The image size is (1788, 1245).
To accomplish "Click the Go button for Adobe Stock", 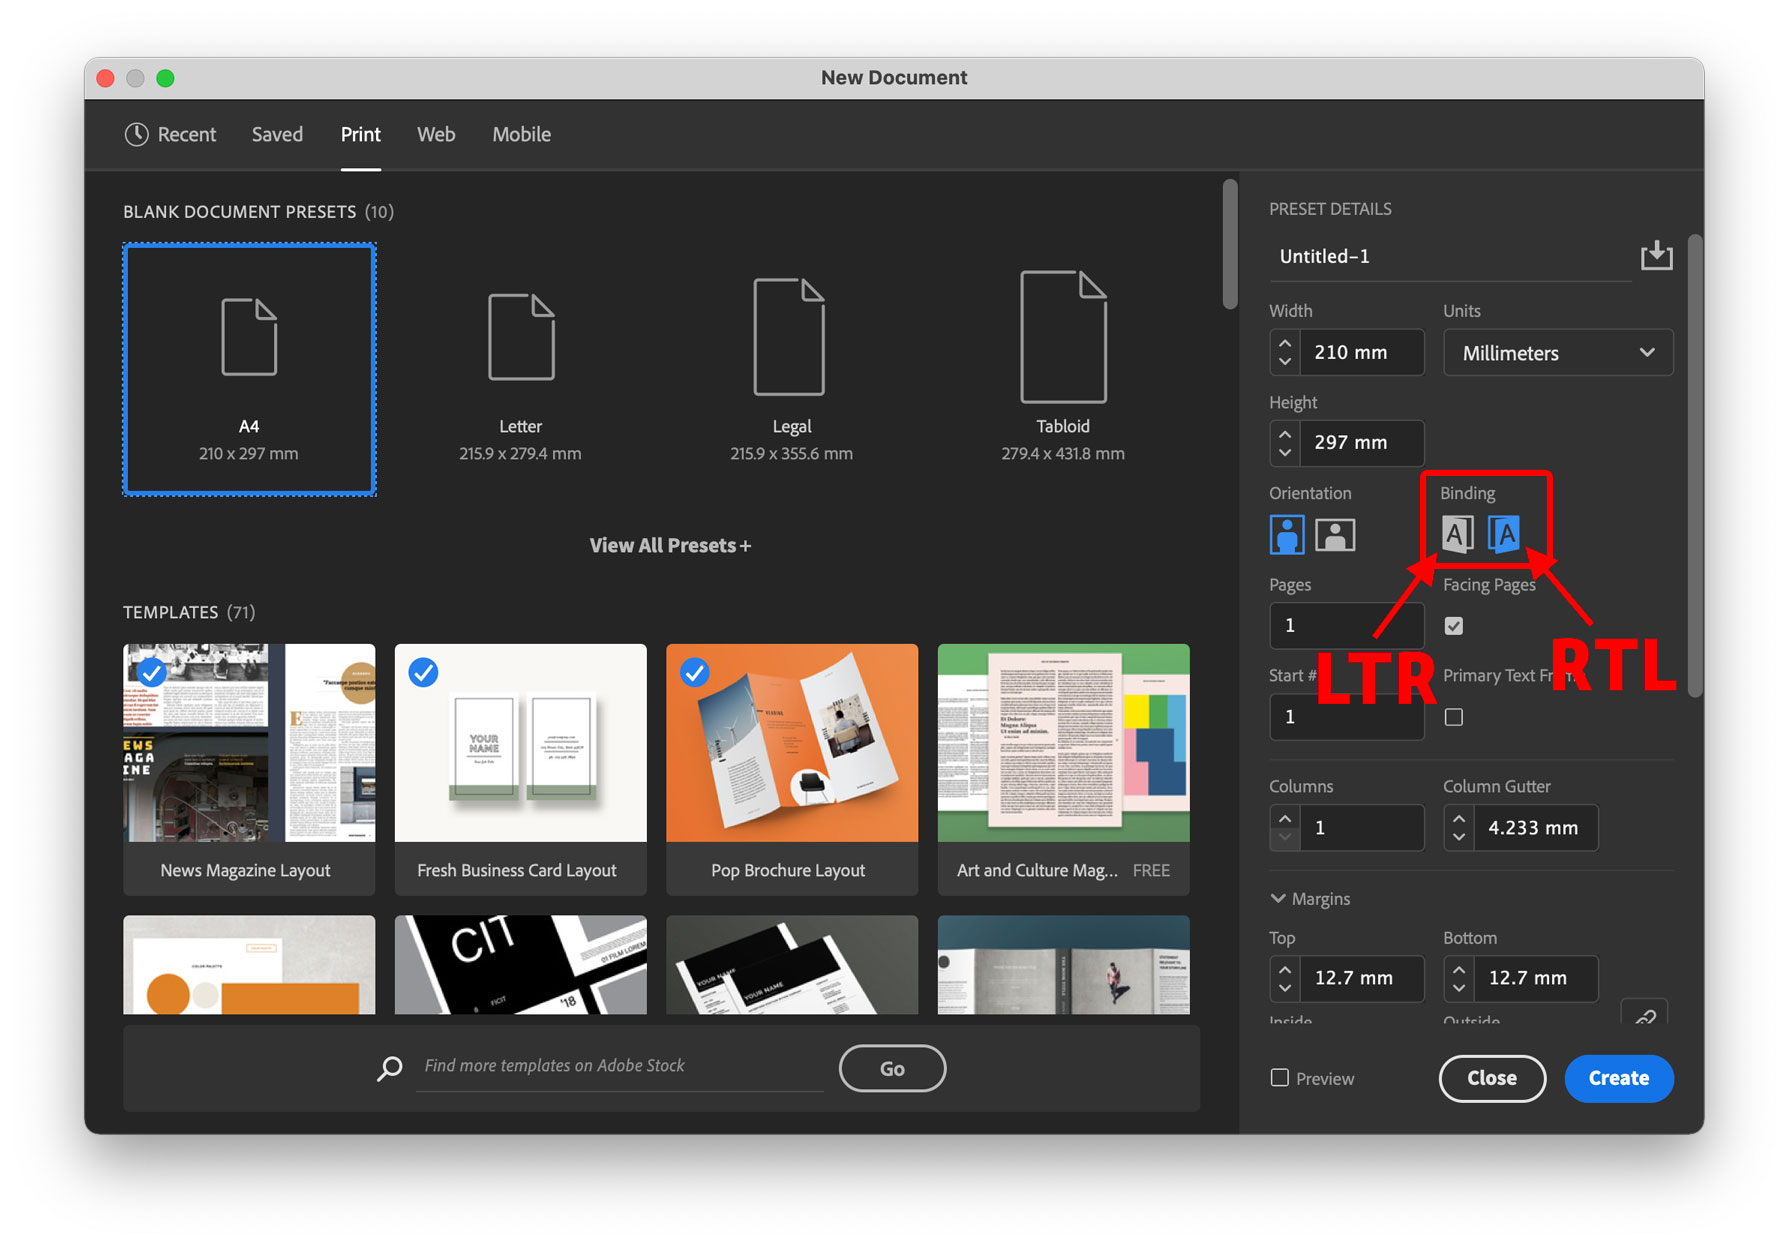I will click(891, 1068).
